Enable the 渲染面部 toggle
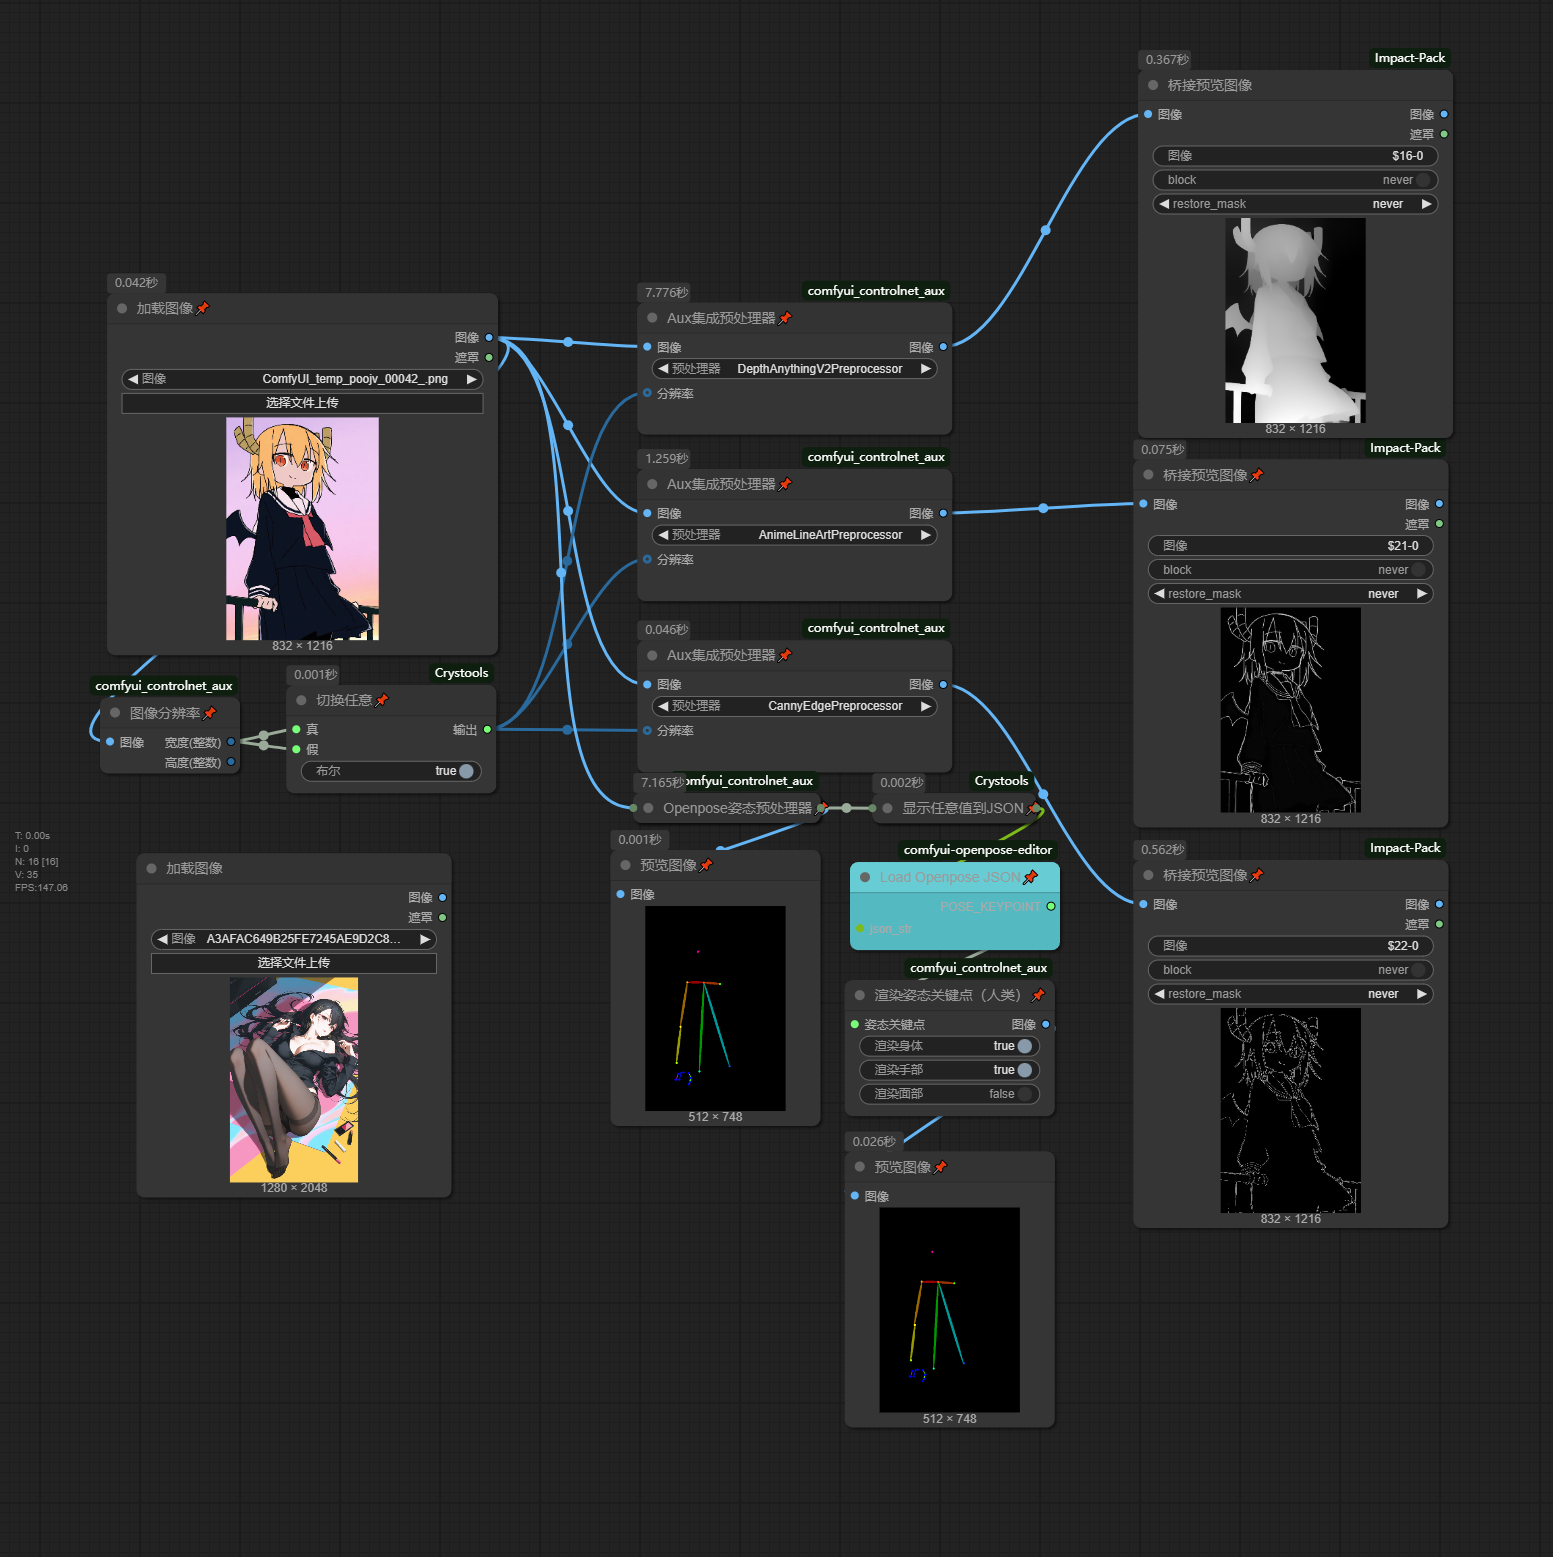This screenshot has width=1553, height=1557. click(x=1024, y=1094)
